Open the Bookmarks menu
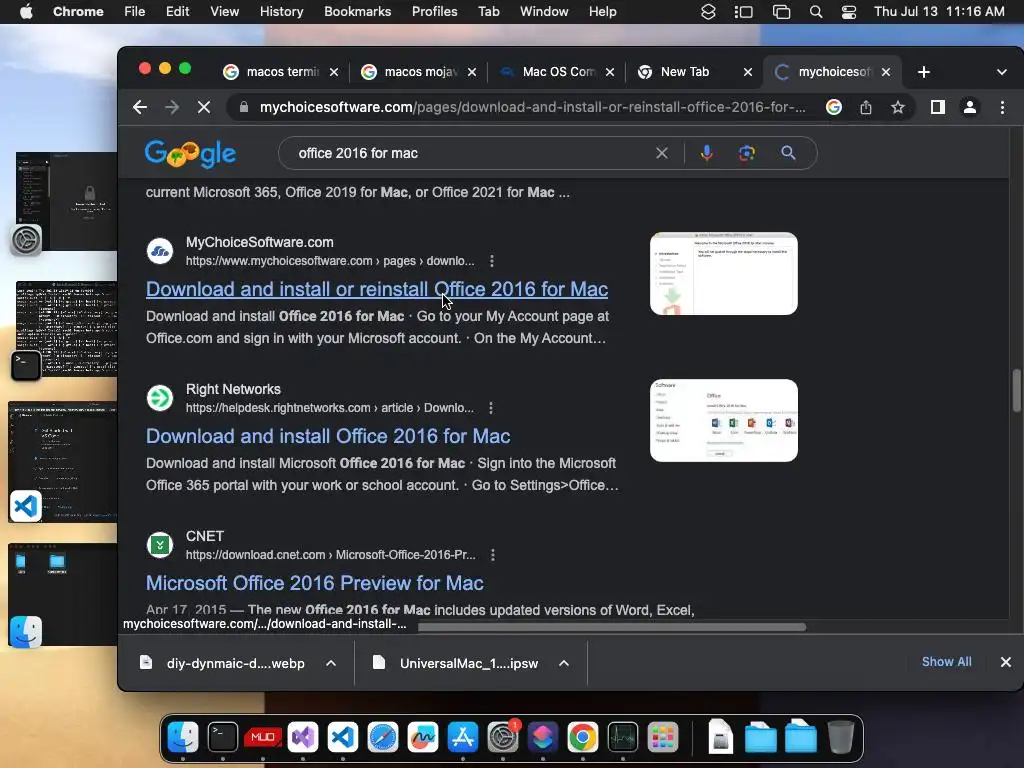1024x768 pixels. tap(357, 11)
